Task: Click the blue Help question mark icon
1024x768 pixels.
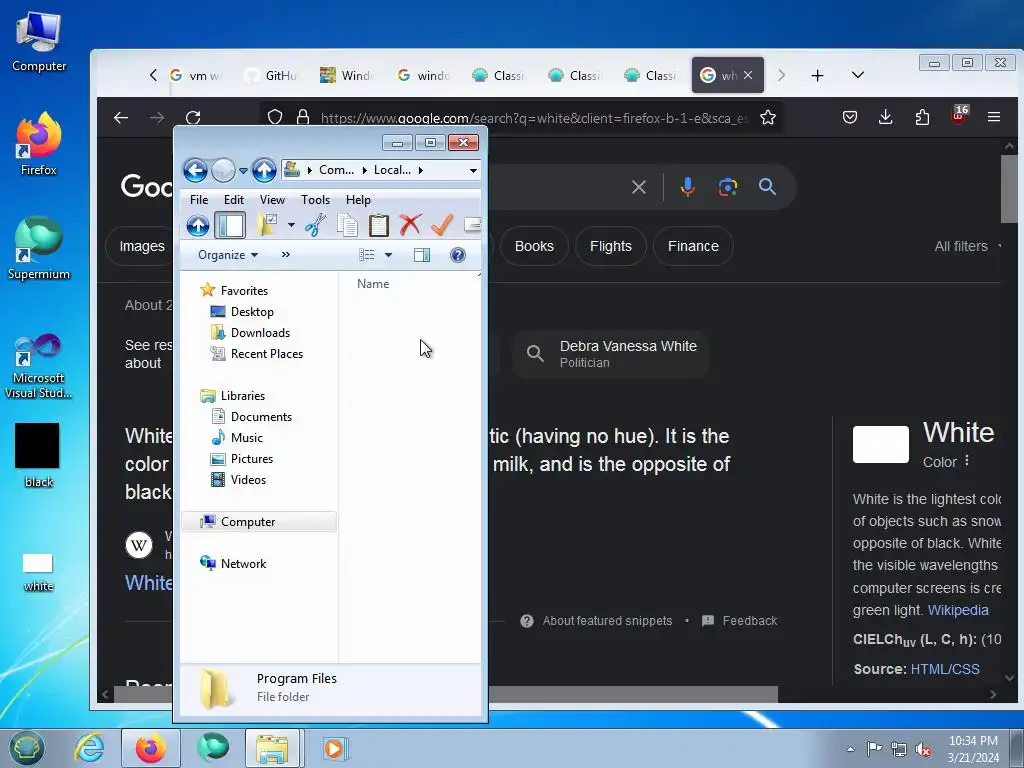Action: (458, 255)
